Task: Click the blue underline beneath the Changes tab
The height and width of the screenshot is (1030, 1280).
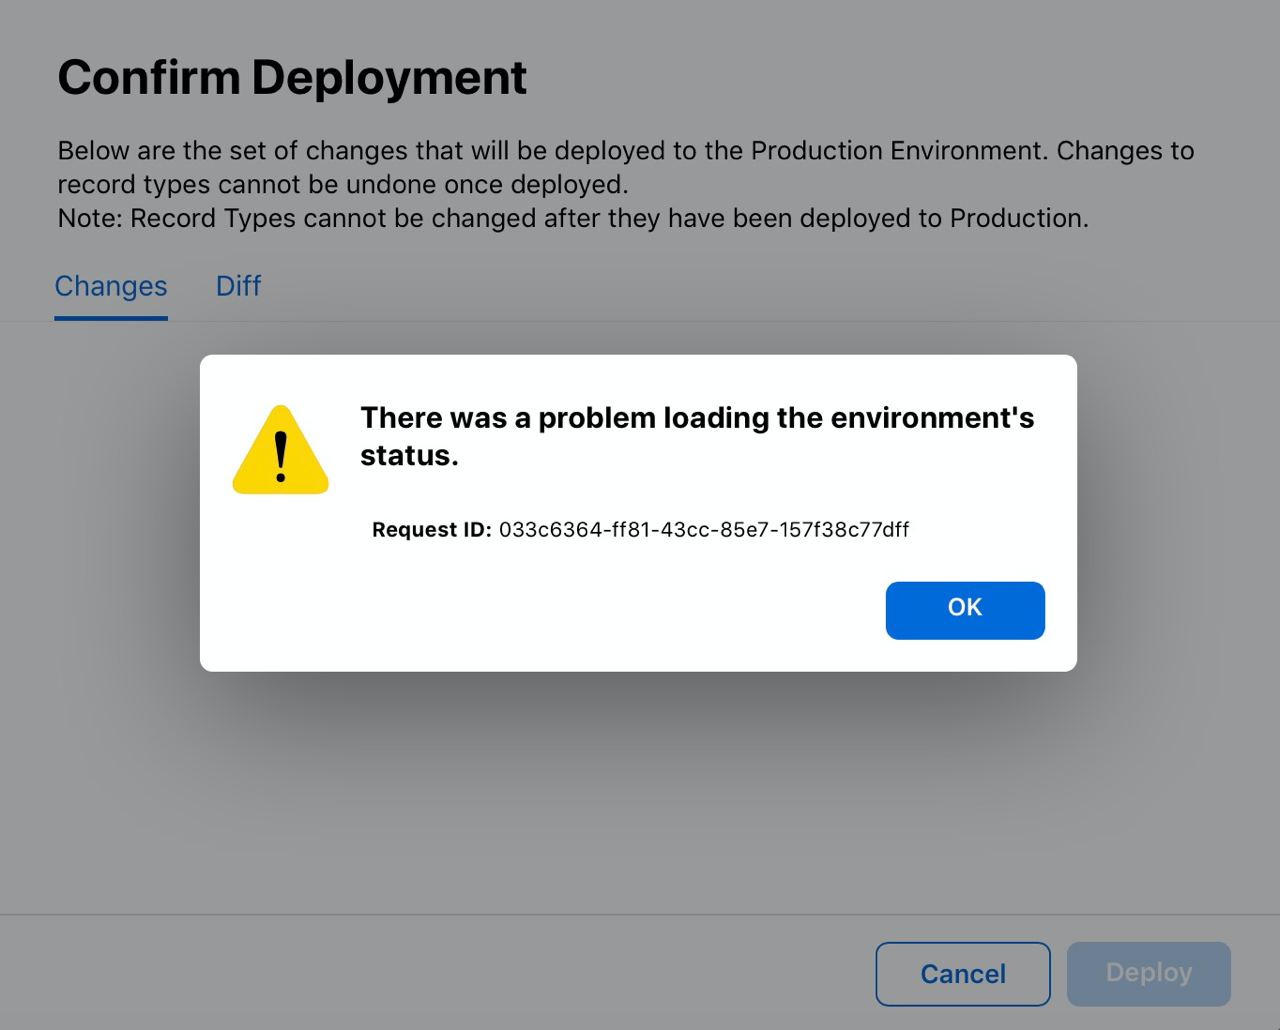Action: (x=111, y=318)
